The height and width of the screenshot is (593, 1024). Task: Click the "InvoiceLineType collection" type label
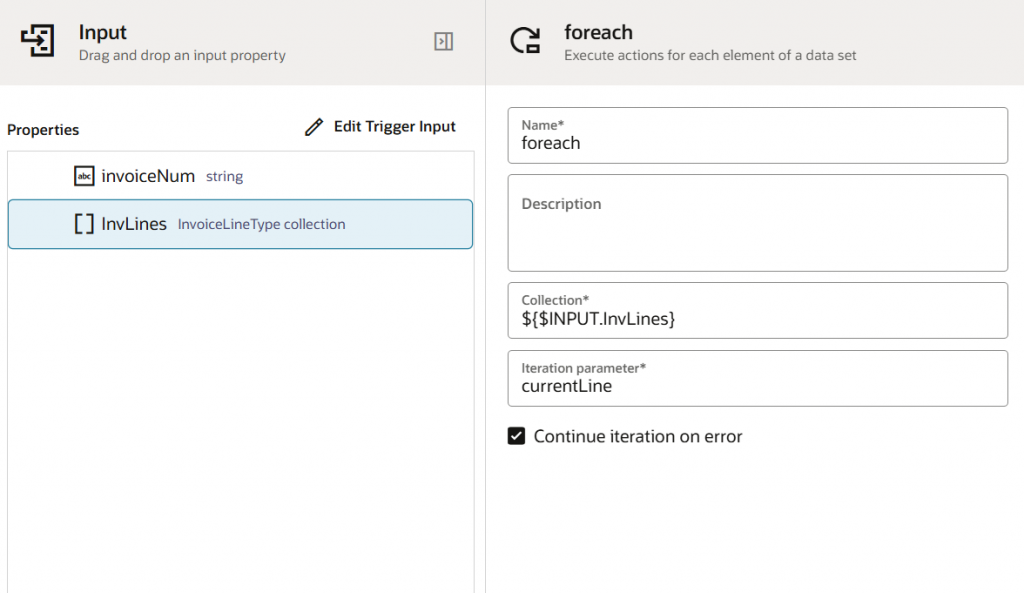point(261,225)
